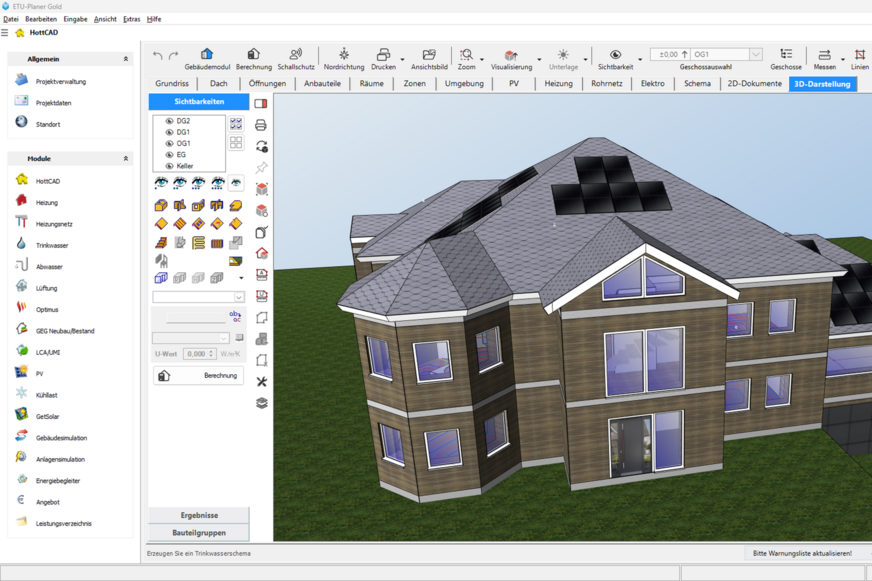Click the Drucken printer icon
This screenshot has width=872, height=581.
point(385,52)
